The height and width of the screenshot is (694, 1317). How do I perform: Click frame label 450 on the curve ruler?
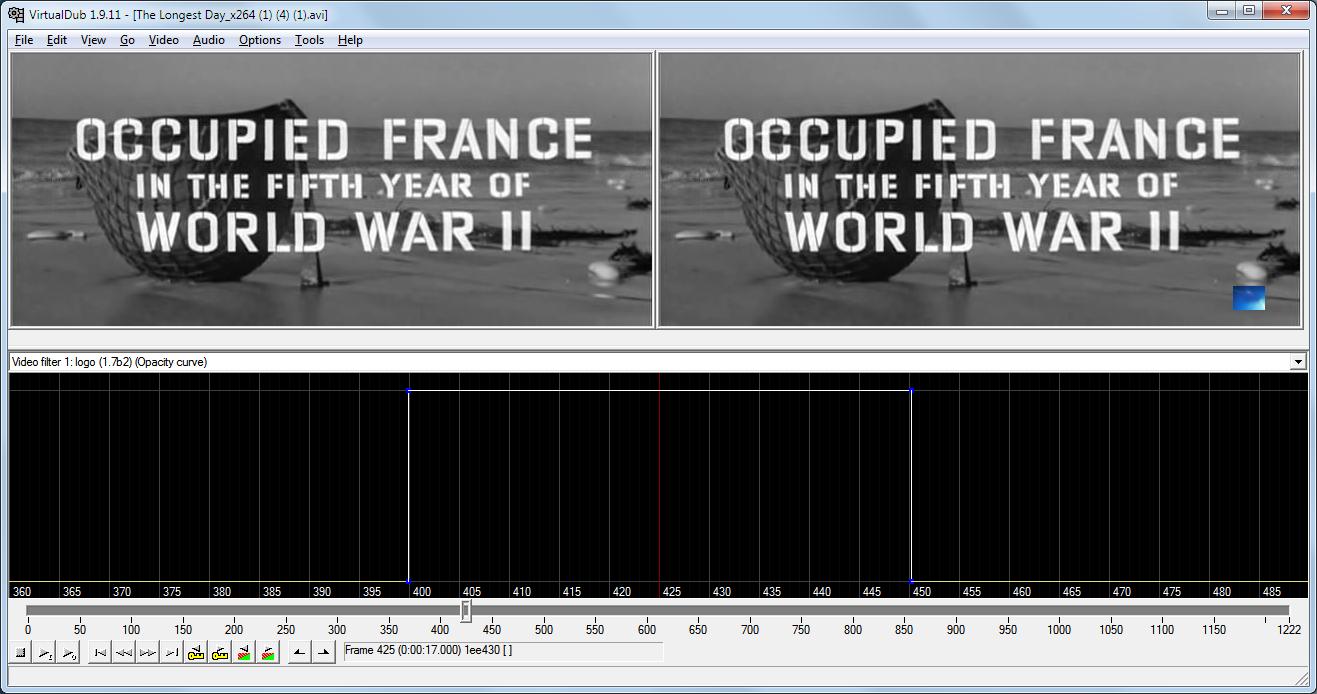[x=921, y=592]
